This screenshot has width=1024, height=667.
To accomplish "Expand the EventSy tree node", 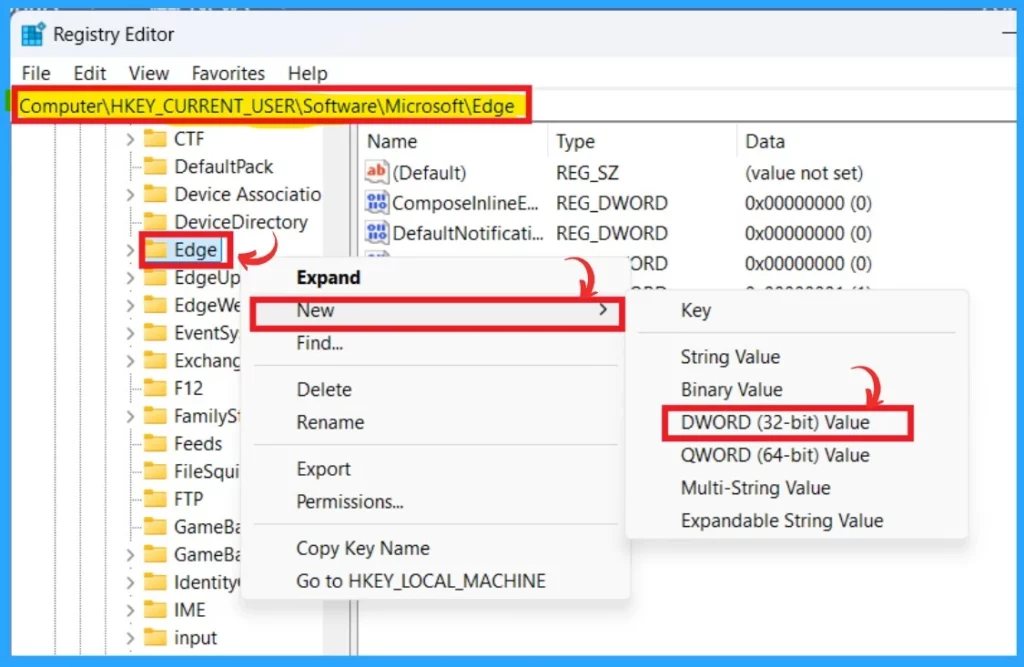I will pyautogui.click(x=130, y=333).
